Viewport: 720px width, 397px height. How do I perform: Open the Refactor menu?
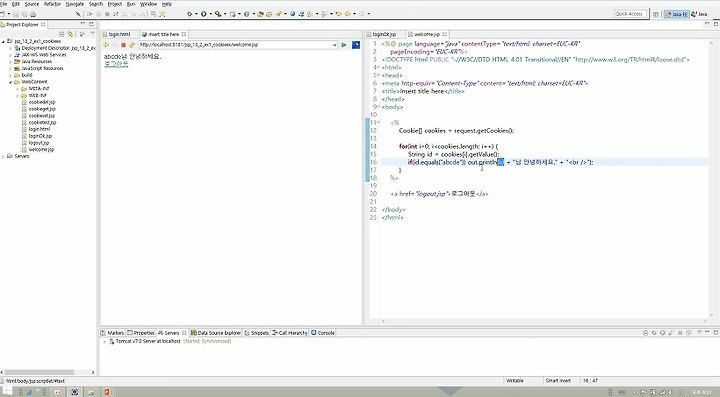tap(52, 4)
